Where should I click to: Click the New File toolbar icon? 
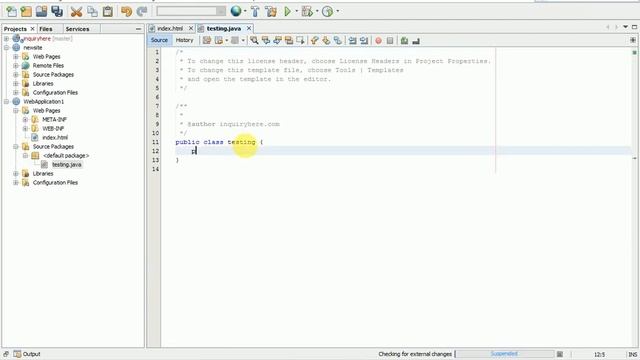point(11,11)
